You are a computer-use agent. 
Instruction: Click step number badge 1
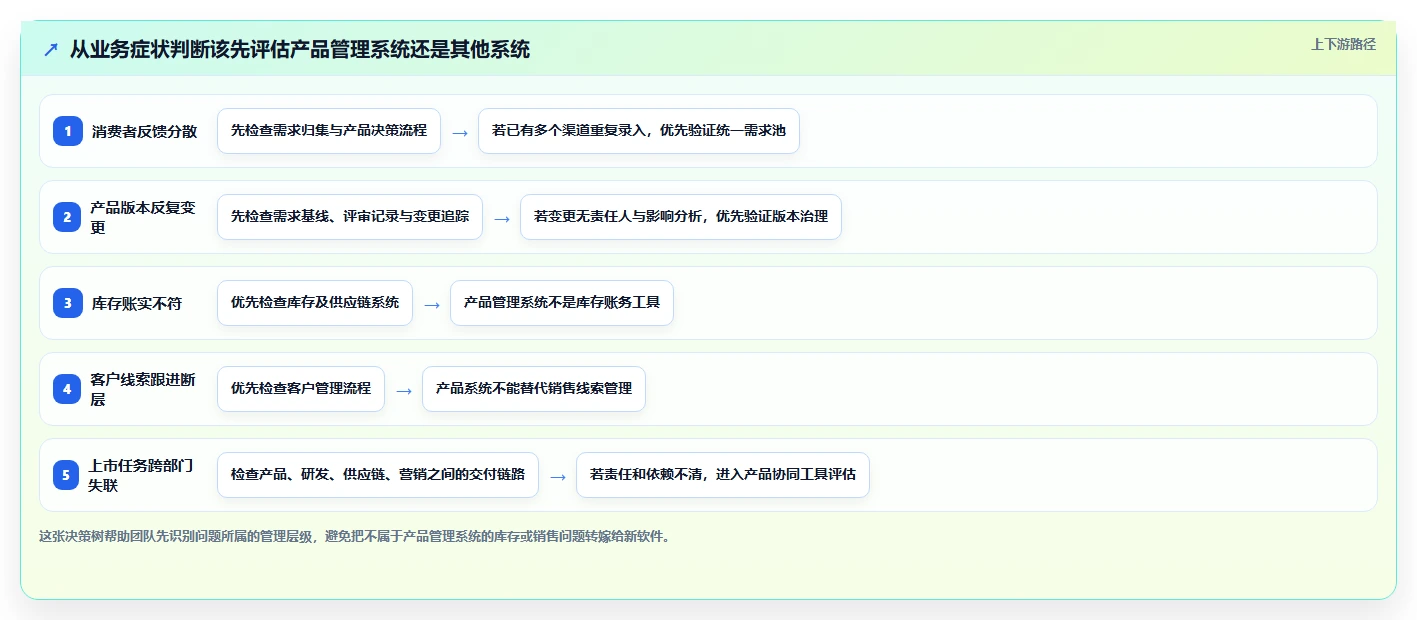click(x=68, y=131)
